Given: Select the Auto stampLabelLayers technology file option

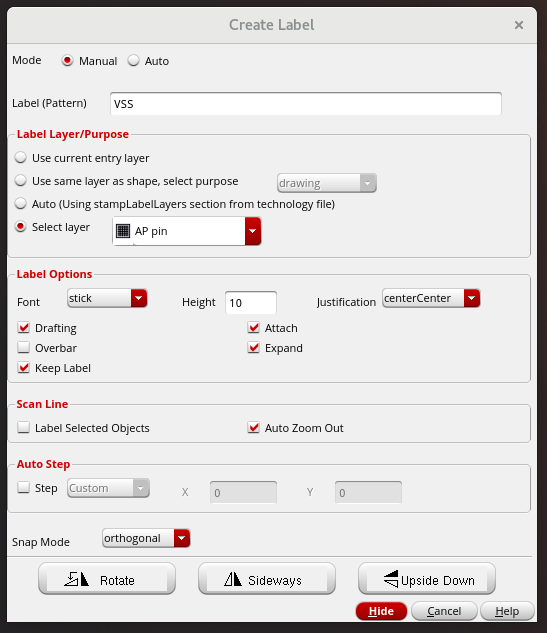Looking at the screenshot, I should 21,203.
